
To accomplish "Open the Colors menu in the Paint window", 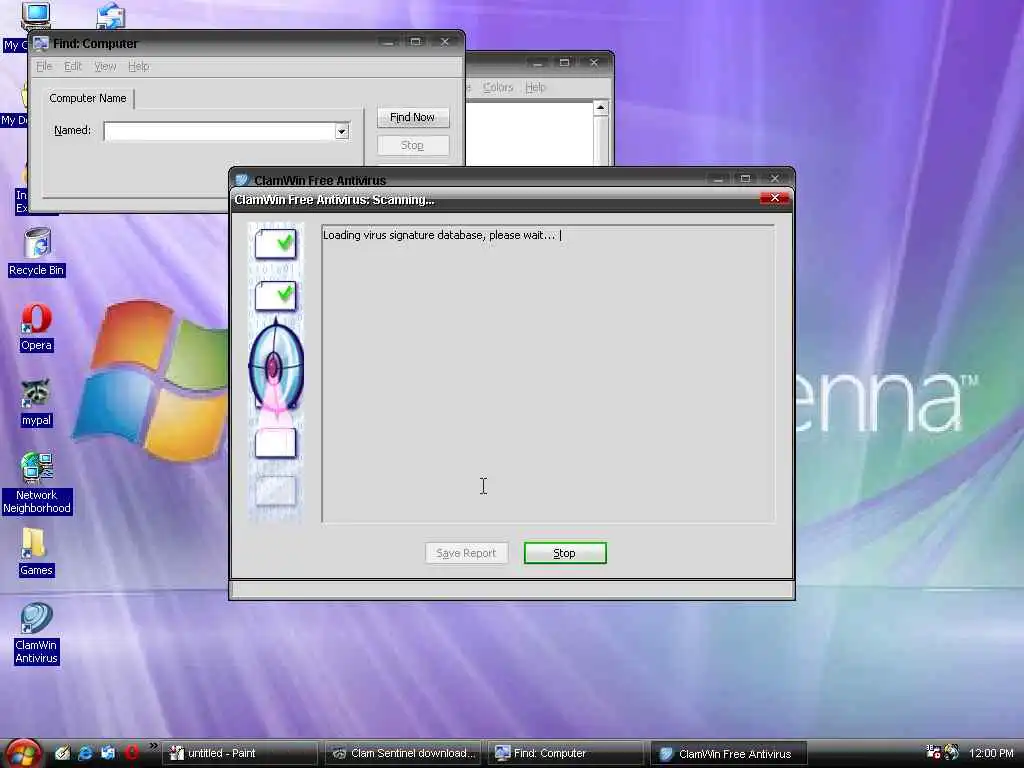I will 498,87.
